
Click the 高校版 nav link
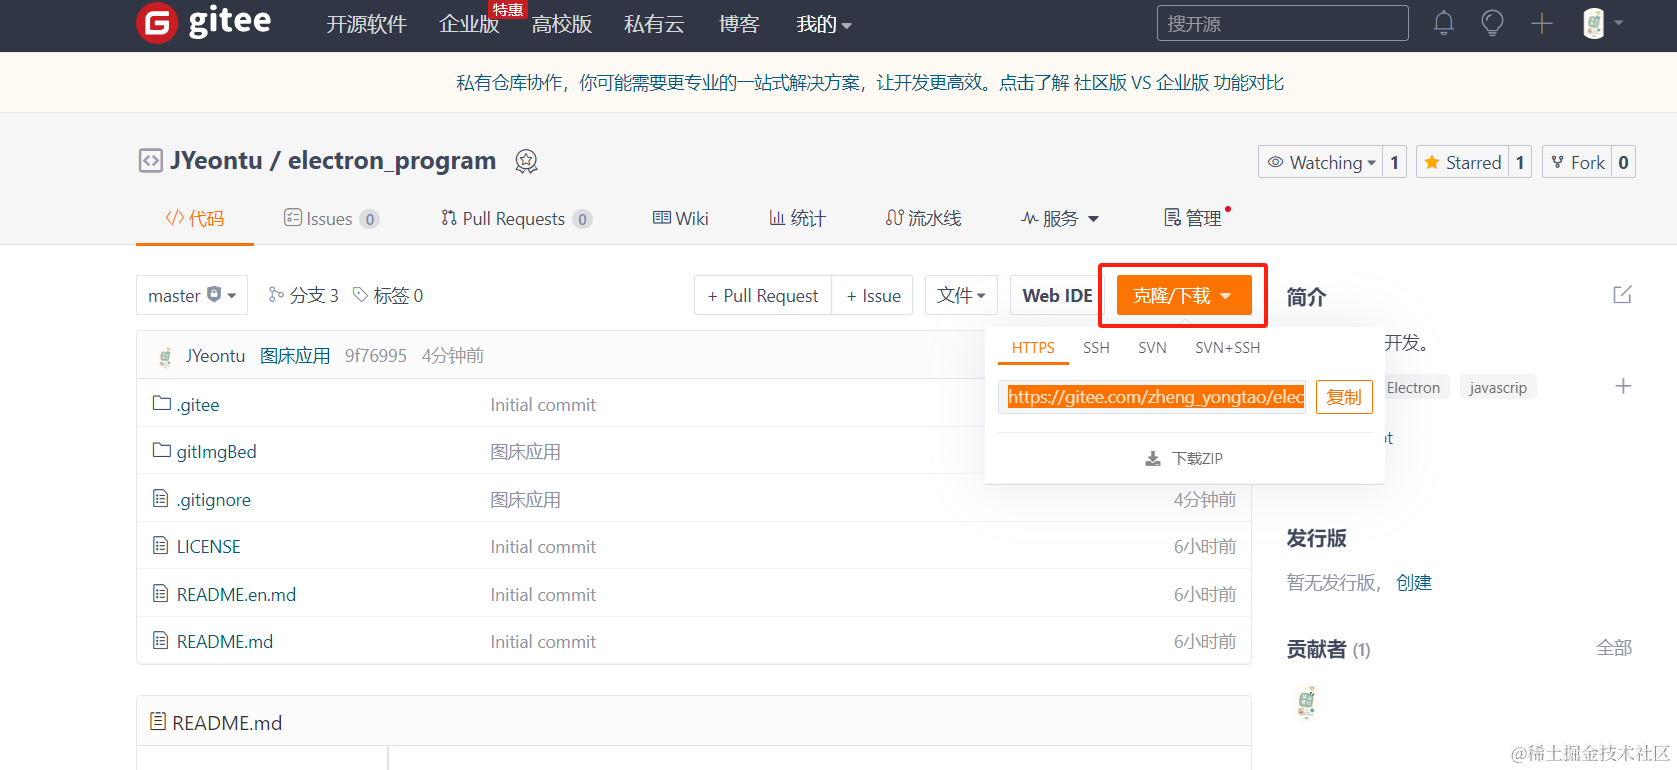pyautogui.click(x=562, y=24)
